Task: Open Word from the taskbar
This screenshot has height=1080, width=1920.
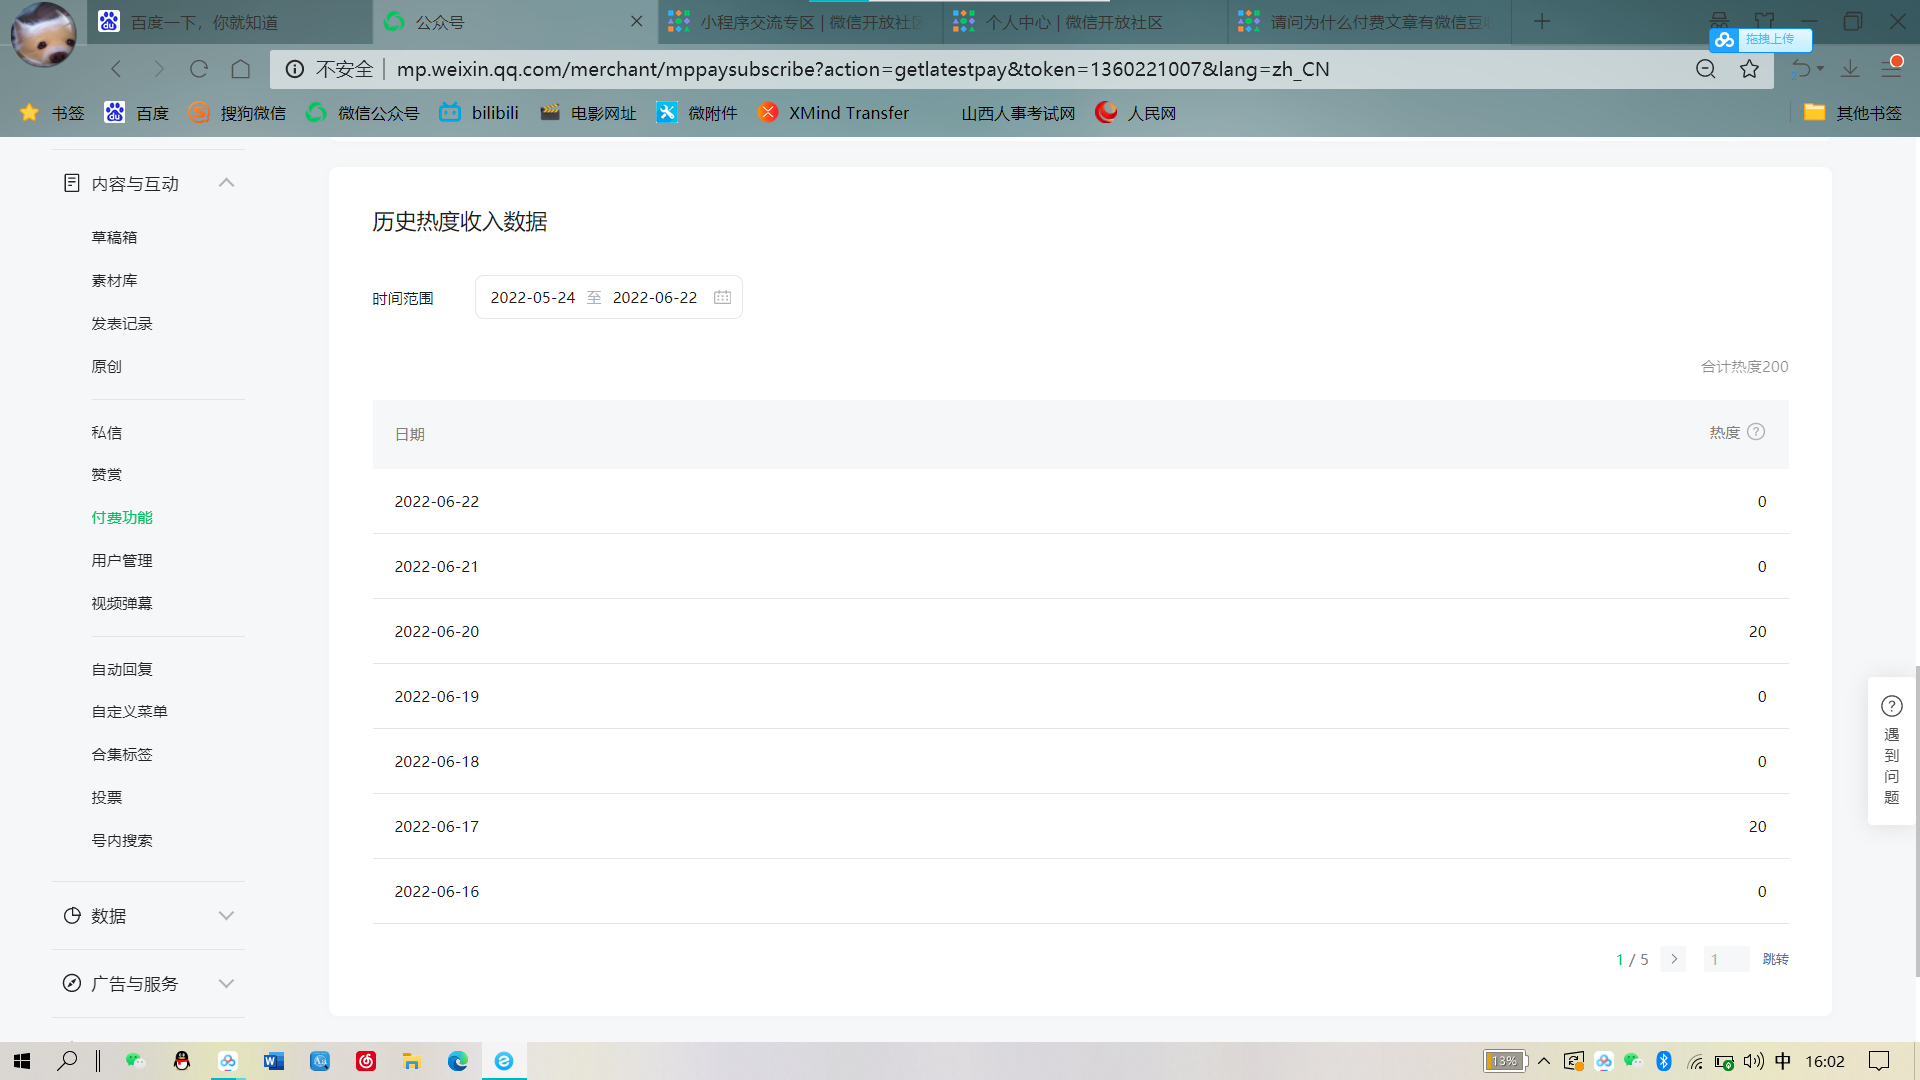Action: click(273, 1061)
